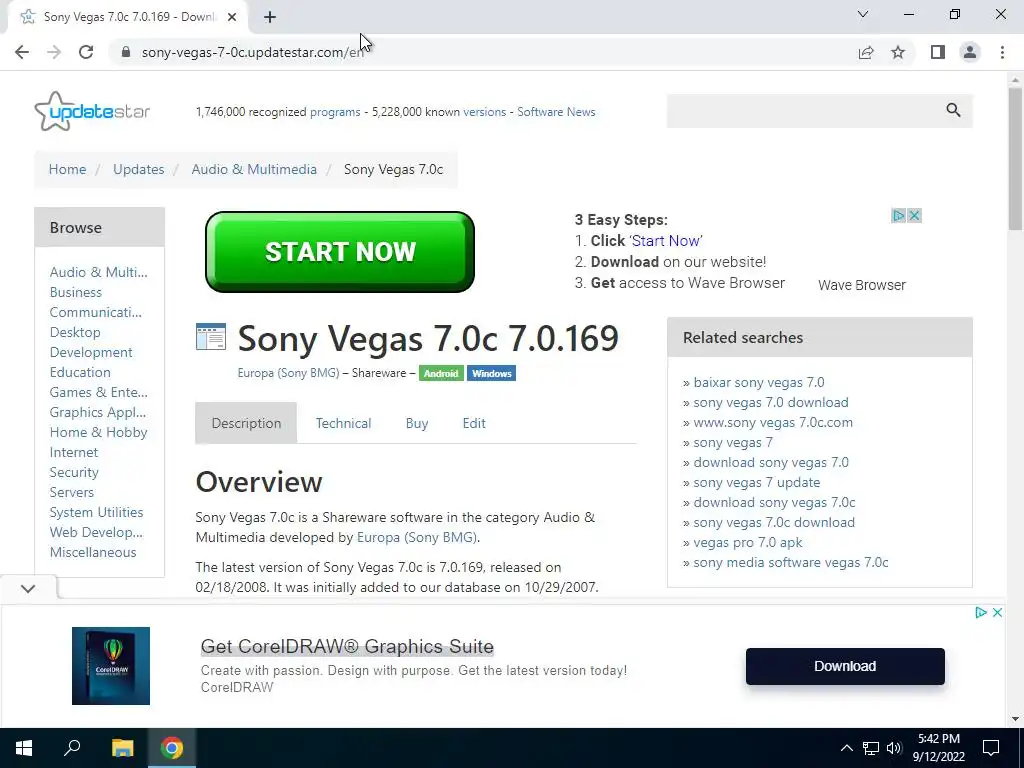The width and height of the screenshot is (1024, 768).
Task: Open the Chrome profile avatar
Action: pos(970,52)
